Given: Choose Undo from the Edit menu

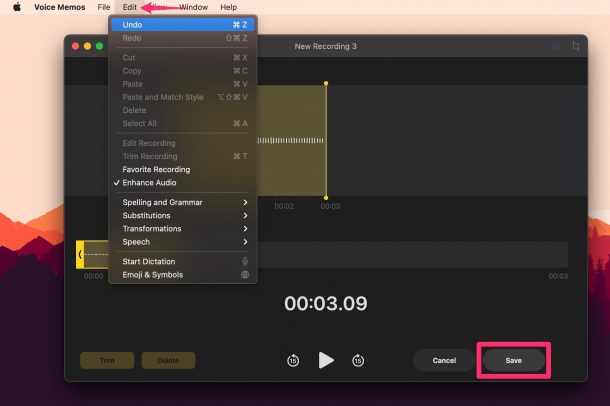Looking at the screenshot, I should (x=183, y=25).
